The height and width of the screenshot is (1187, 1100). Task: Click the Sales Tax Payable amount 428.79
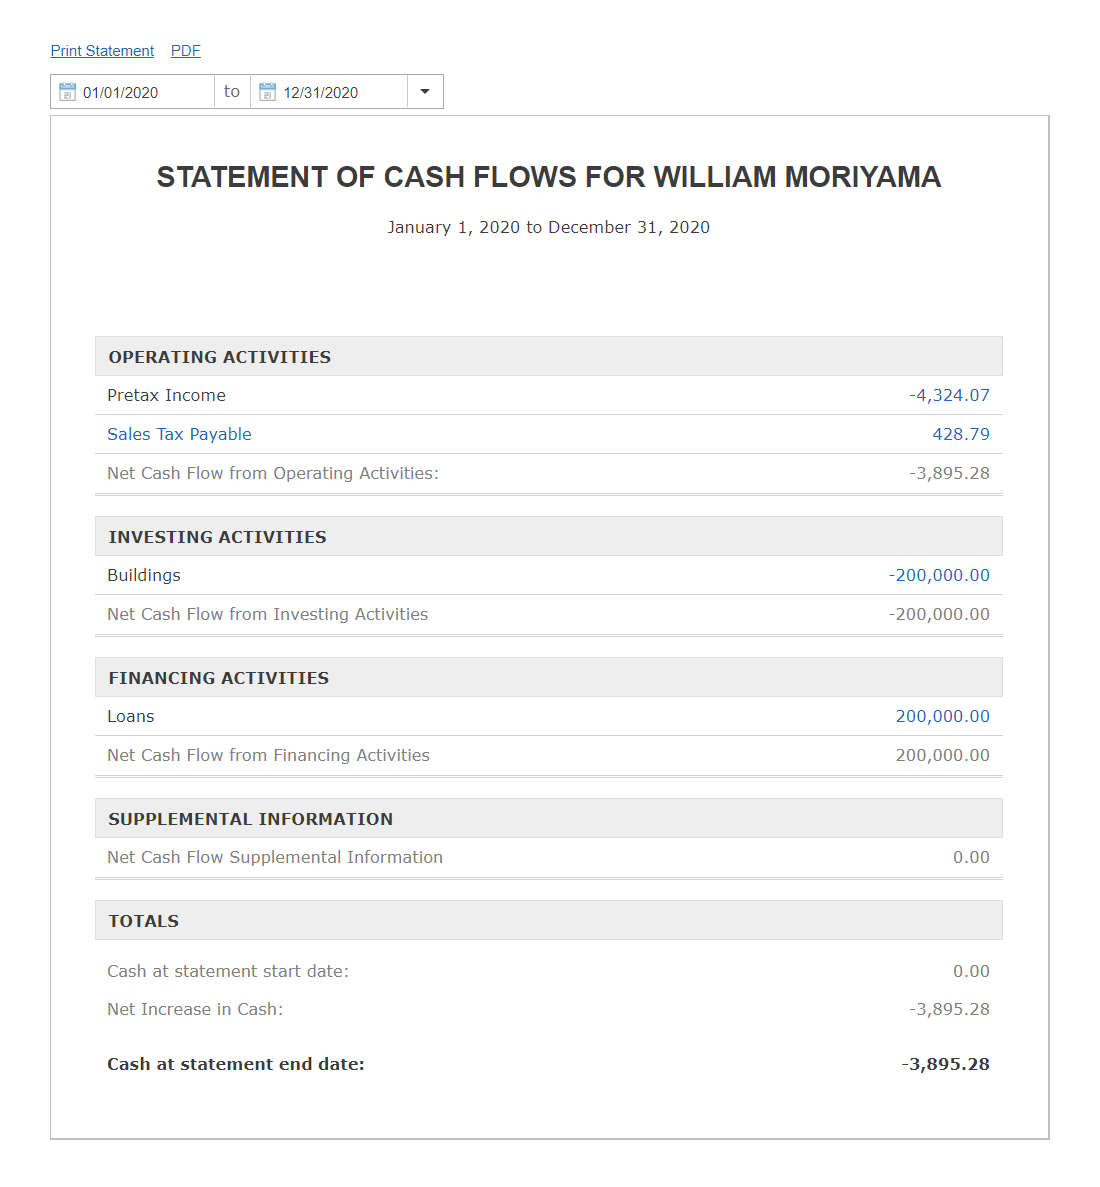tap(961, 435)
